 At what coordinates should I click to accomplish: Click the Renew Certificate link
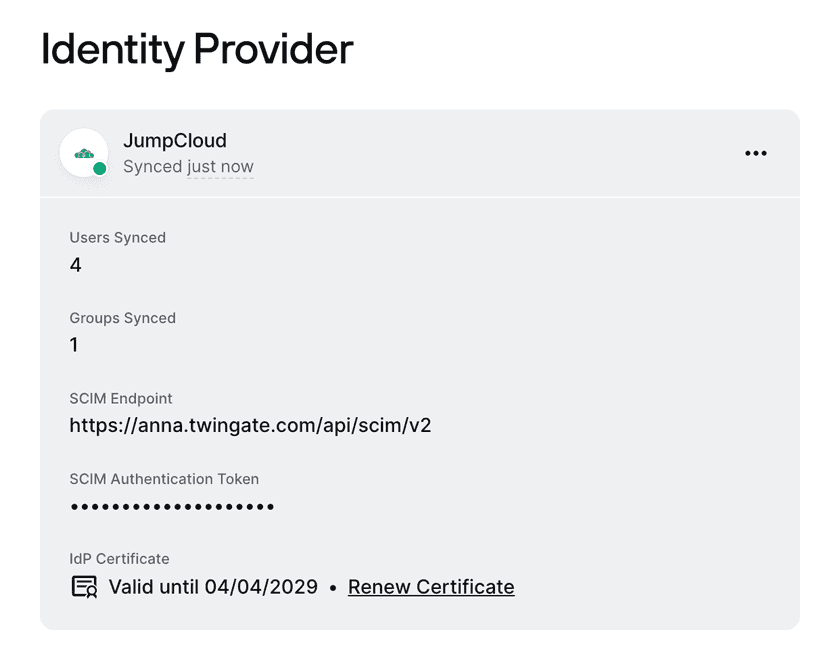(x=431, y=587)
